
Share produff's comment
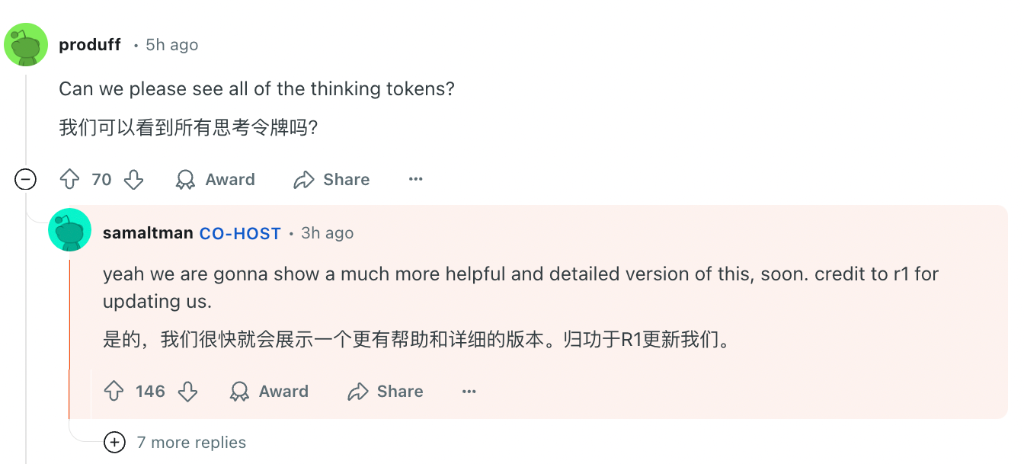pos(332,179)
